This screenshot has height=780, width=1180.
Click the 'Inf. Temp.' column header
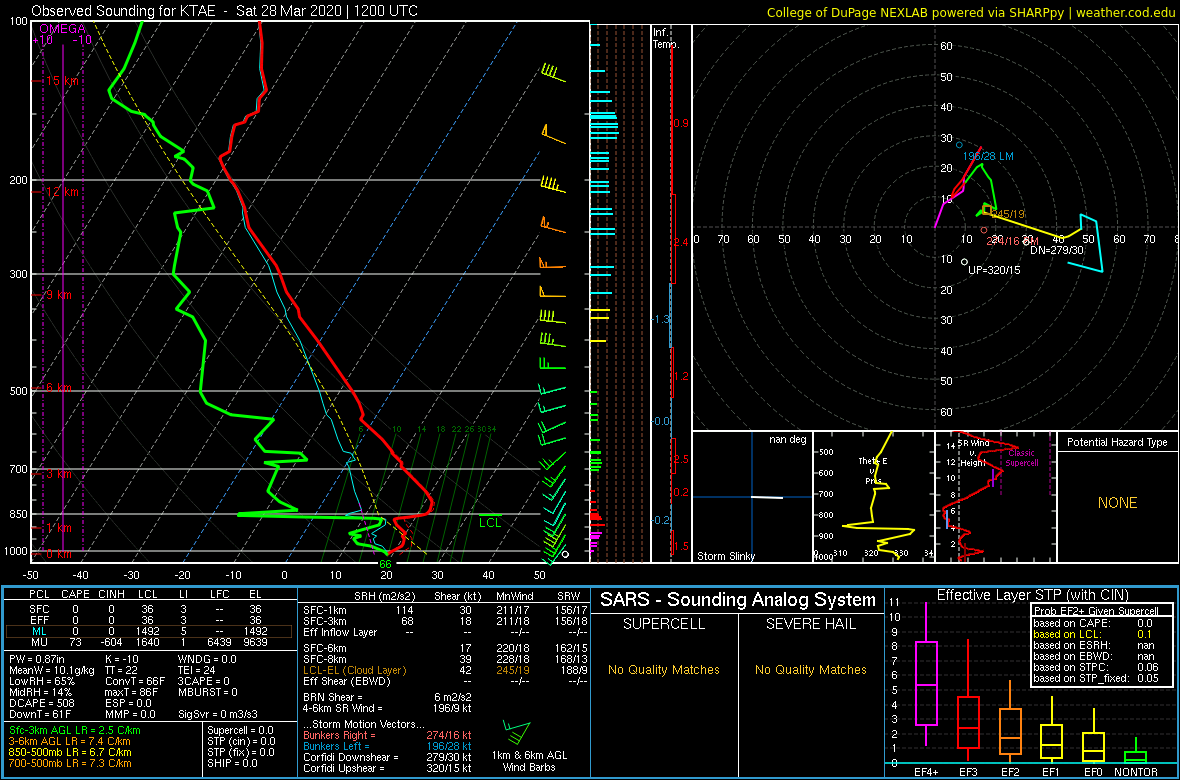tap(665, 38)
